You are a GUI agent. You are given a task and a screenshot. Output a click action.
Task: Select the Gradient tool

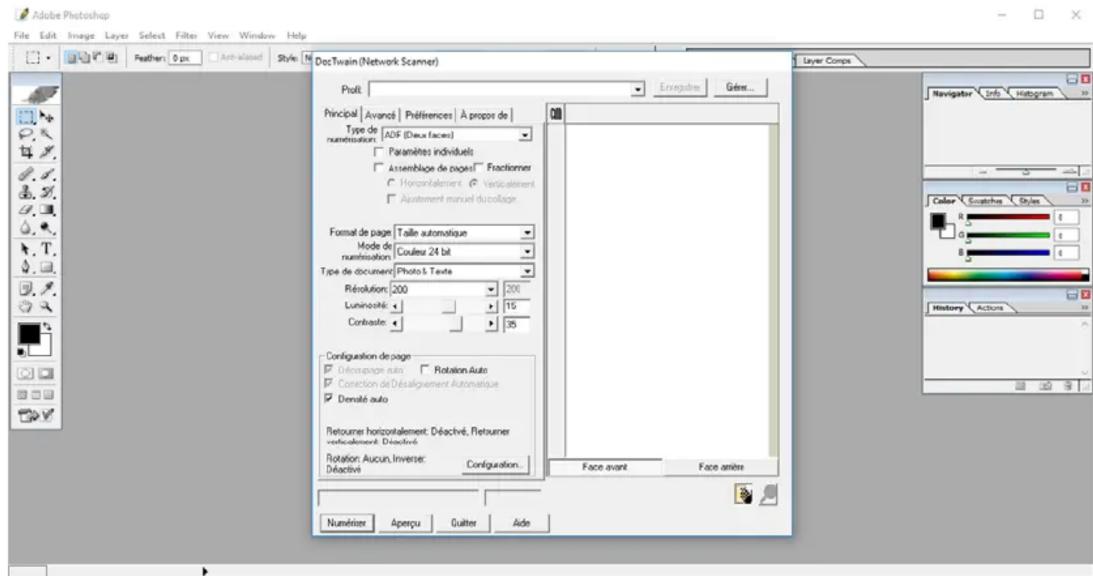pyautogui.click(x=46, y=209)
